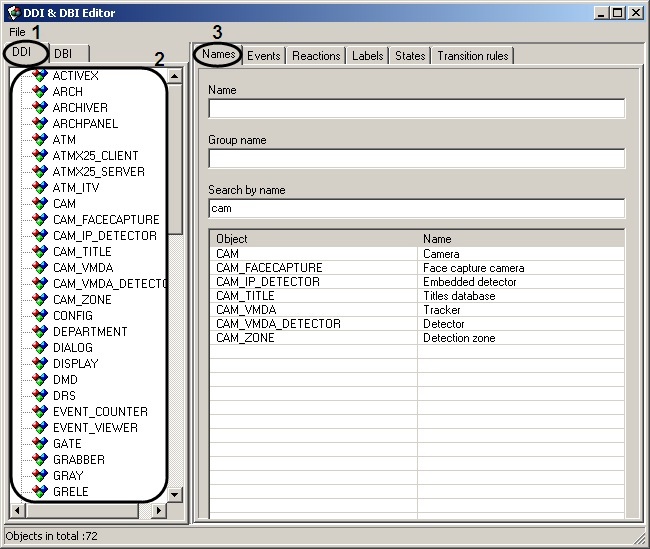The width and height of the screenshot is (650, 549).
Task: Open the File menu
Action: click(x=17, y=32)
